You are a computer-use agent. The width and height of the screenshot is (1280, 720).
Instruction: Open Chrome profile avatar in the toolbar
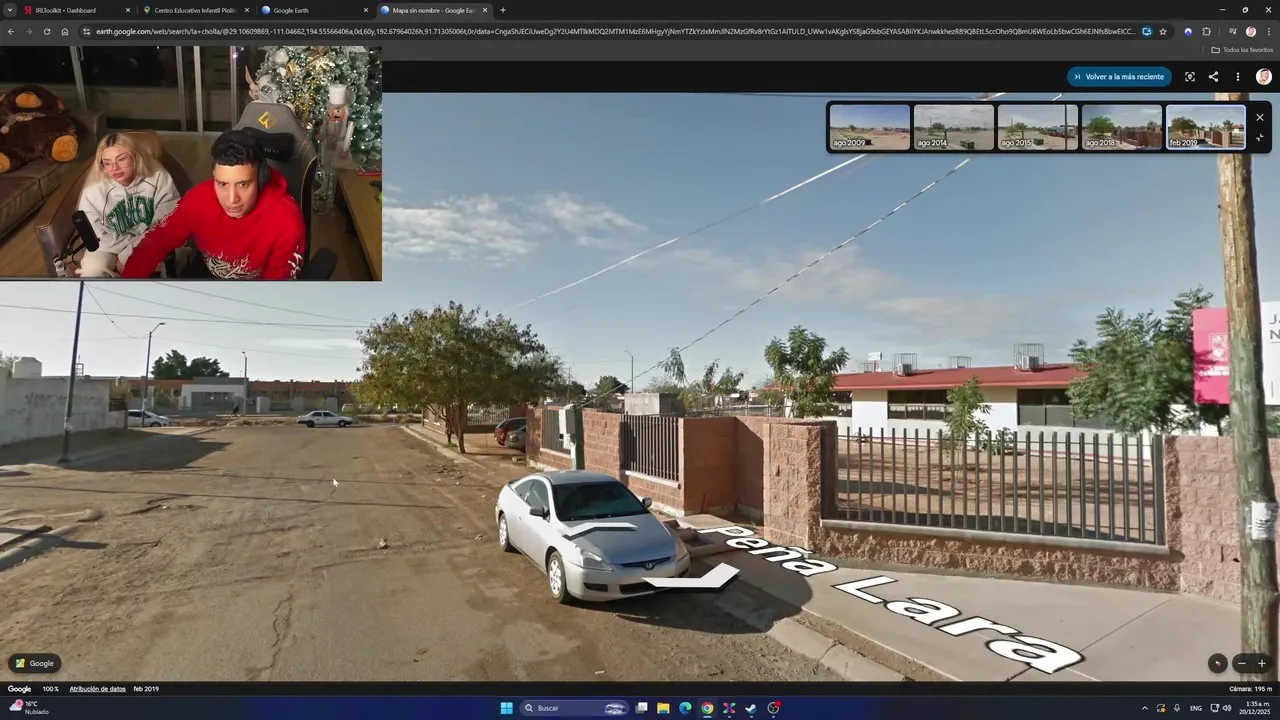click(x=1250, y=31)
